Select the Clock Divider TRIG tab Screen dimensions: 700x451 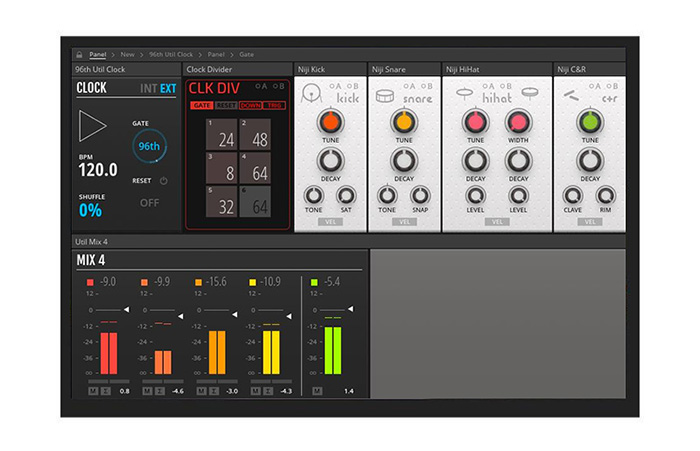pos(274,105)
